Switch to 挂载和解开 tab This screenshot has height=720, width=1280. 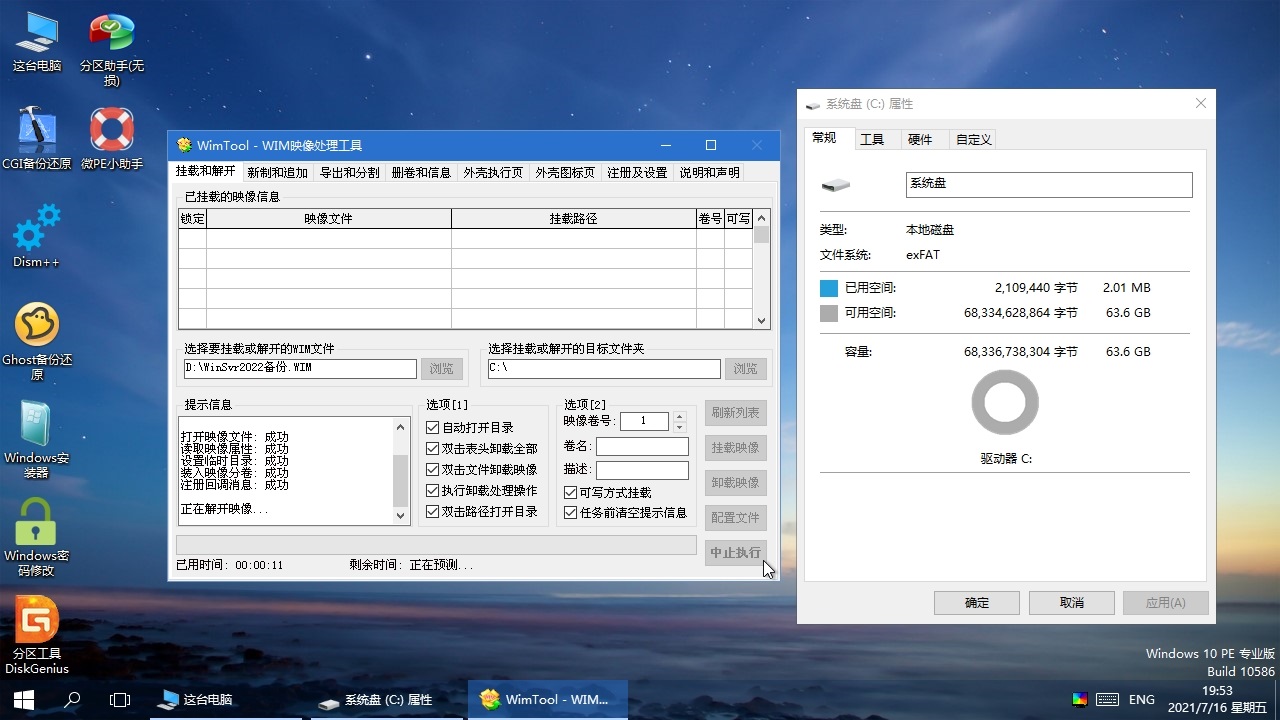pos(206,171)
